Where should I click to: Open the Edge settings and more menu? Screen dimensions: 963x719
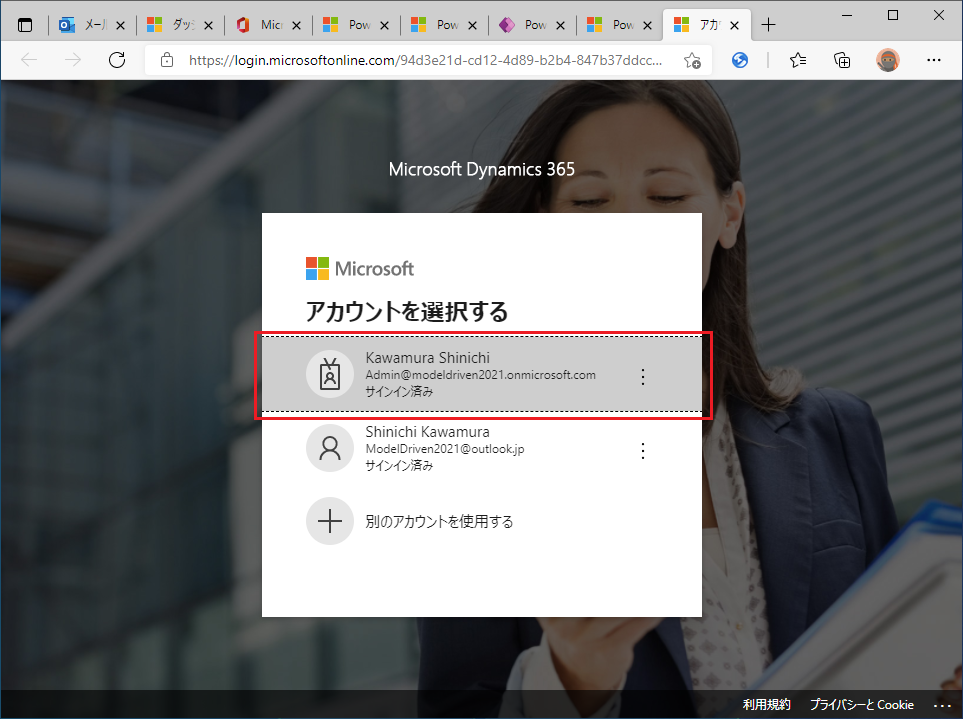(934, 60)
